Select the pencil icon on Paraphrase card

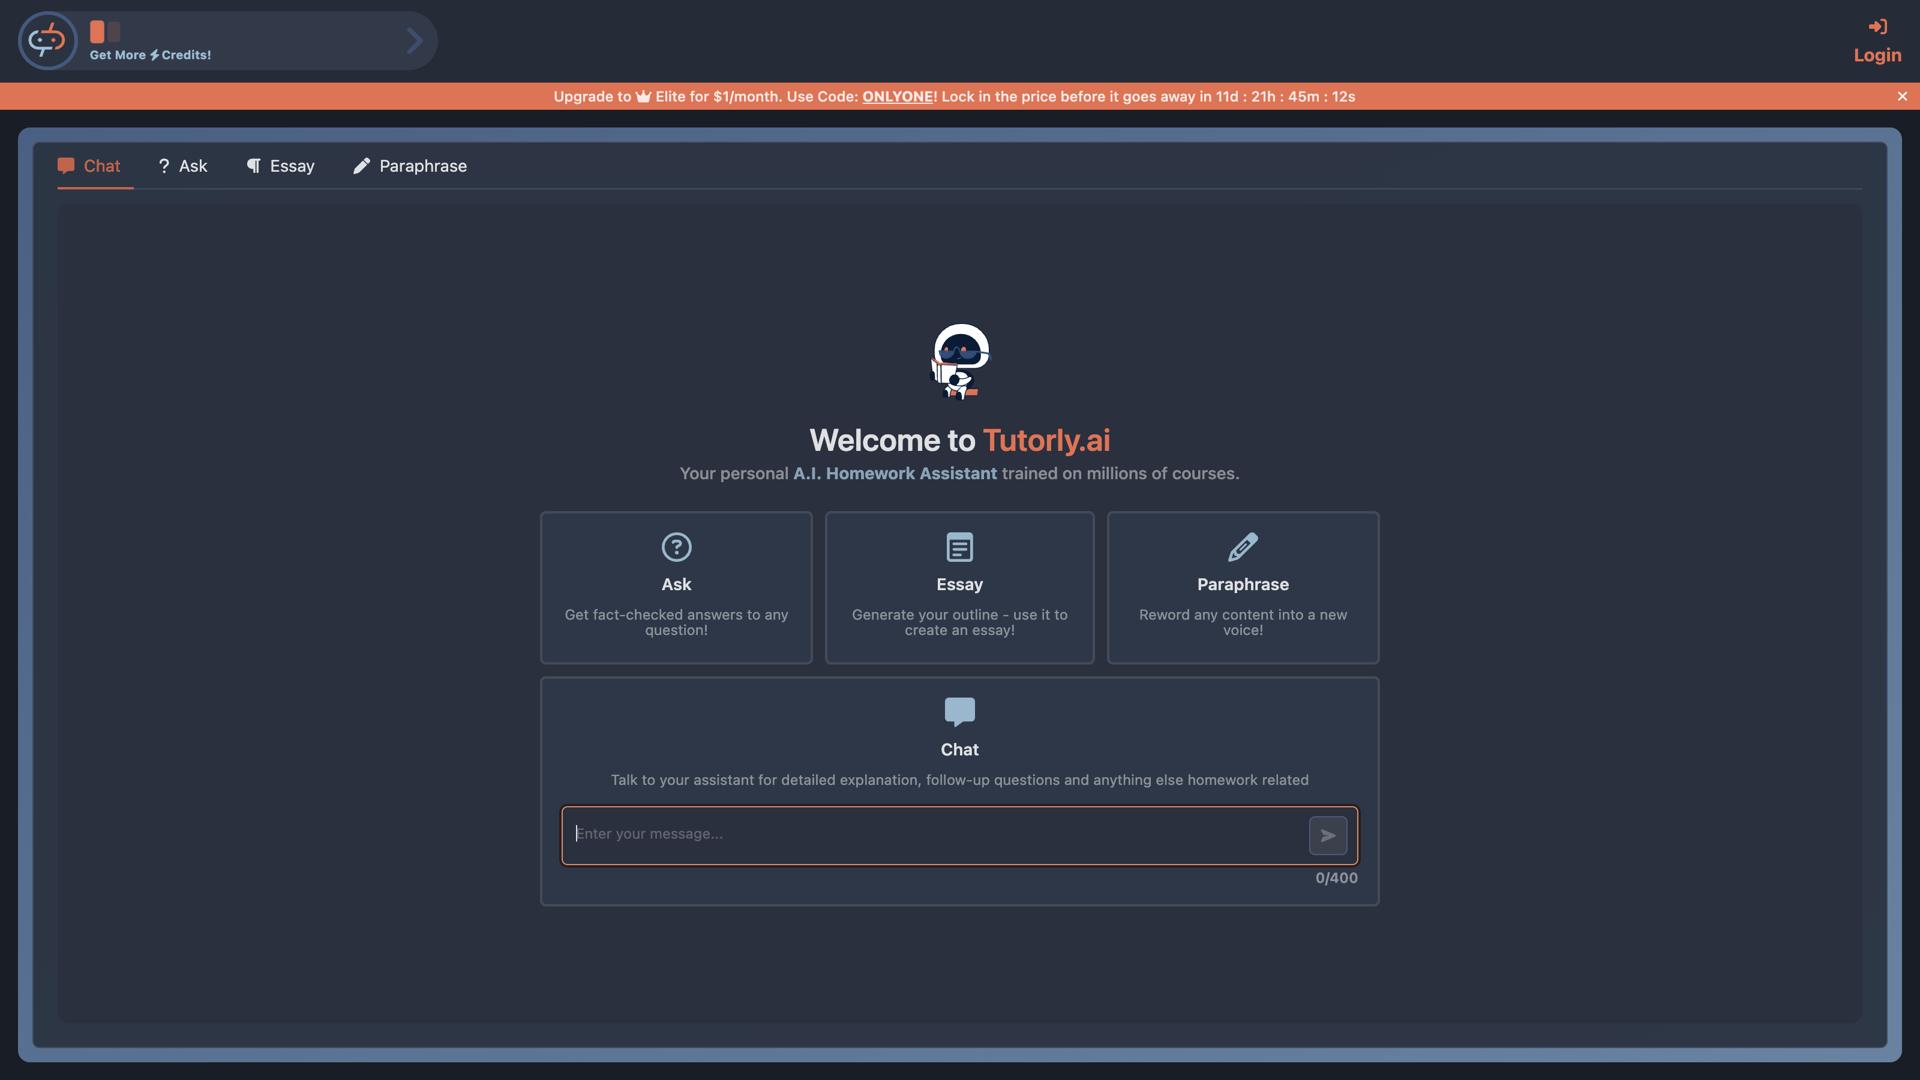click(1242, 547)
